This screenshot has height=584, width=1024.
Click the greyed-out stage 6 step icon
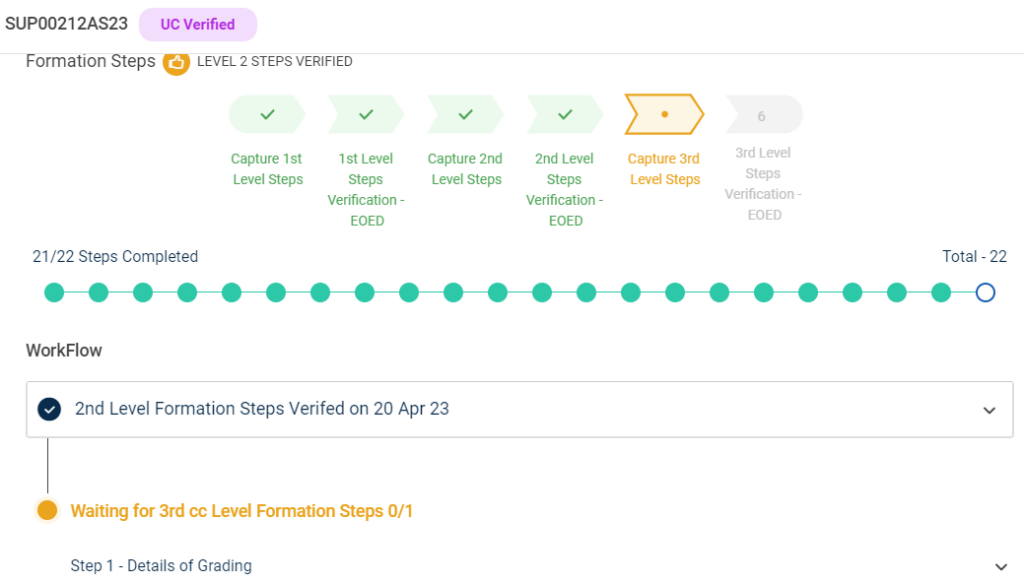tap(762, 115)
